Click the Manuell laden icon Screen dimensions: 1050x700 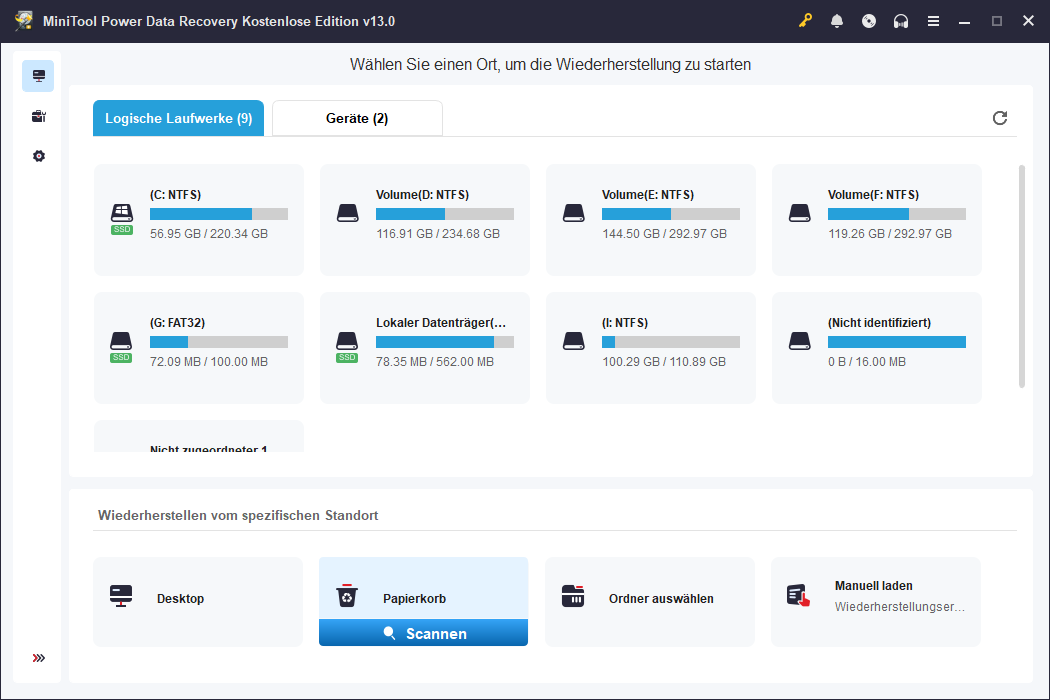798,595
